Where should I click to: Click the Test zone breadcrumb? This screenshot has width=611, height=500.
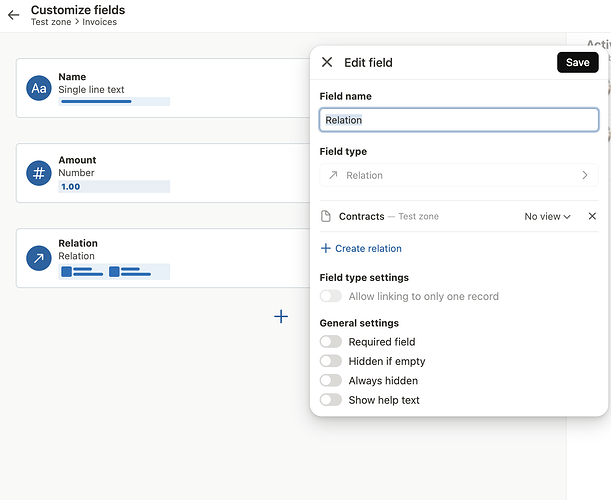pyautogui.click(x=51, y=22)
